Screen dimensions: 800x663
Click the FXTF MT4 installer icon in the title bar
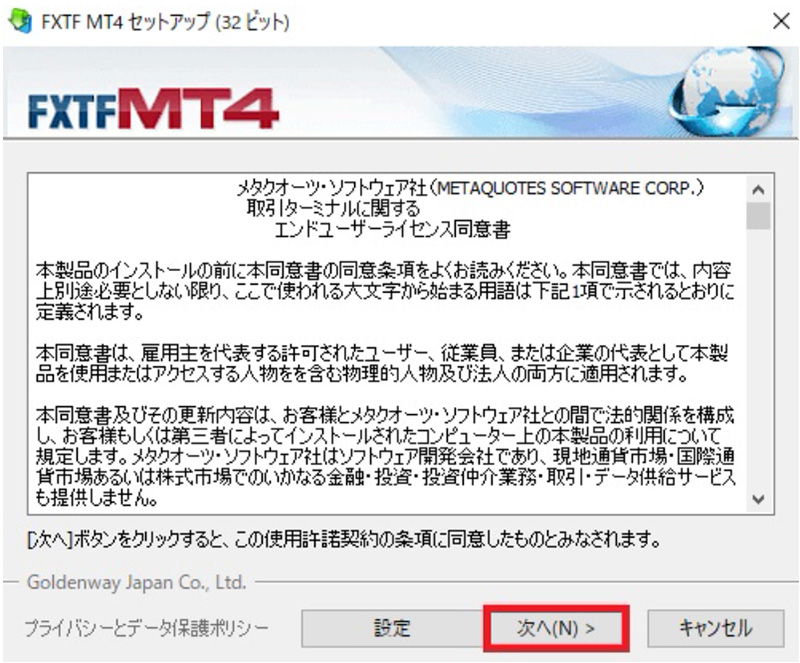click(x=20, y=22)
